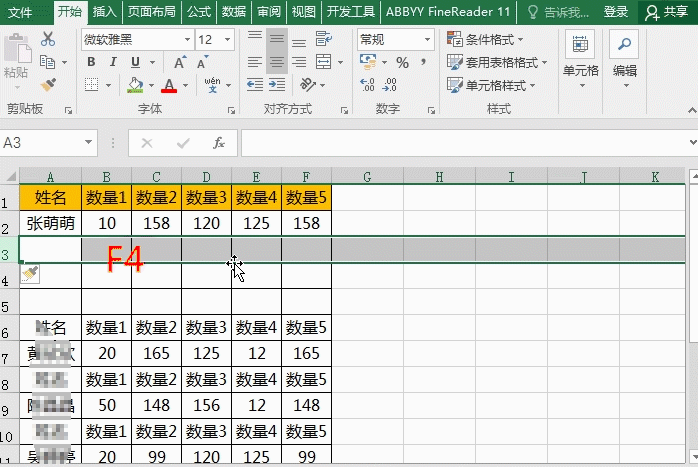
Task: Click the format painter tag near A4
Action: 30,274
